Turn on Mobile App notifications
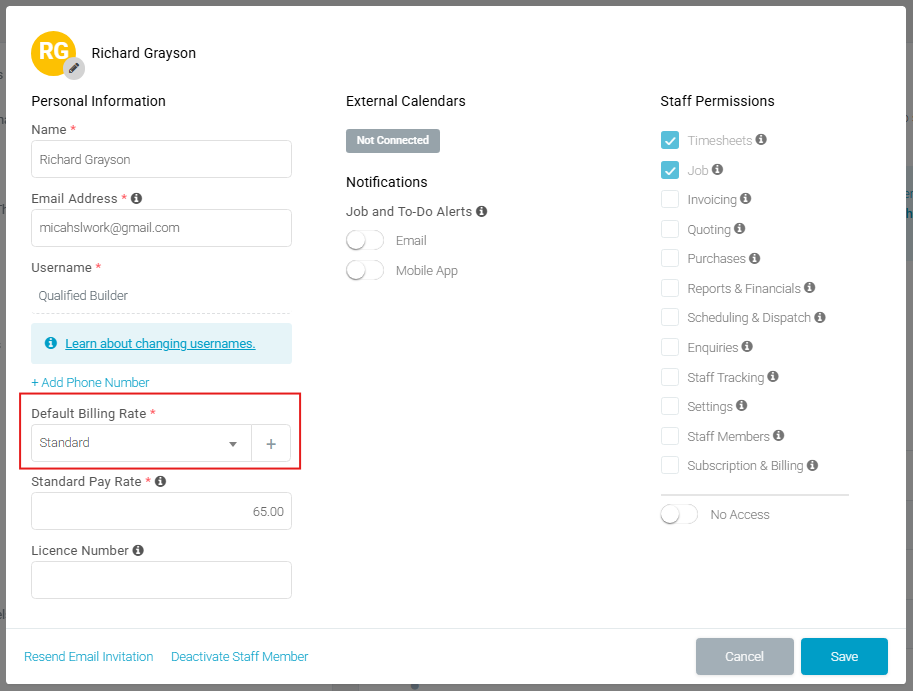This screenshot has width=913, height=691. [365, 271]
